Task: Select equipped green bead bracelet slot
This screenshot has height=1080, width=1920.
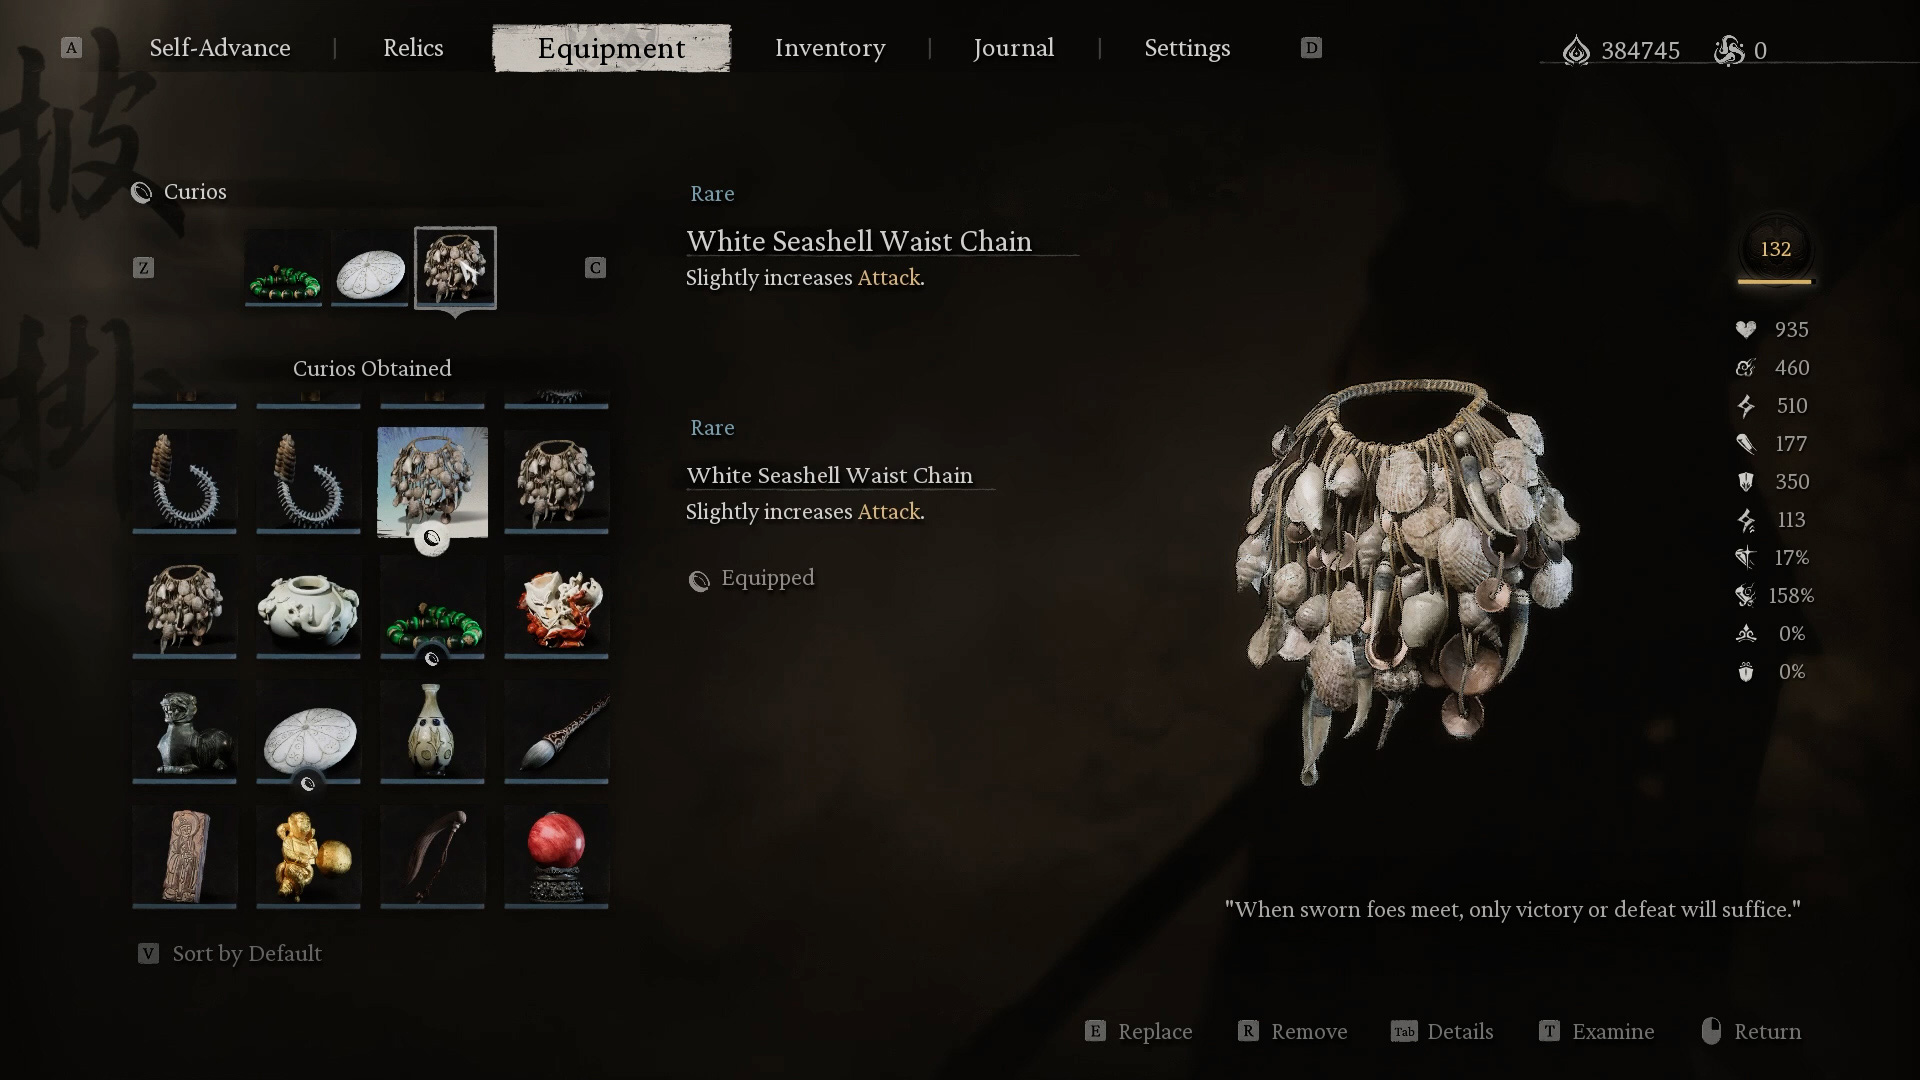Action: pyautogui.click(x=284, y=268)
